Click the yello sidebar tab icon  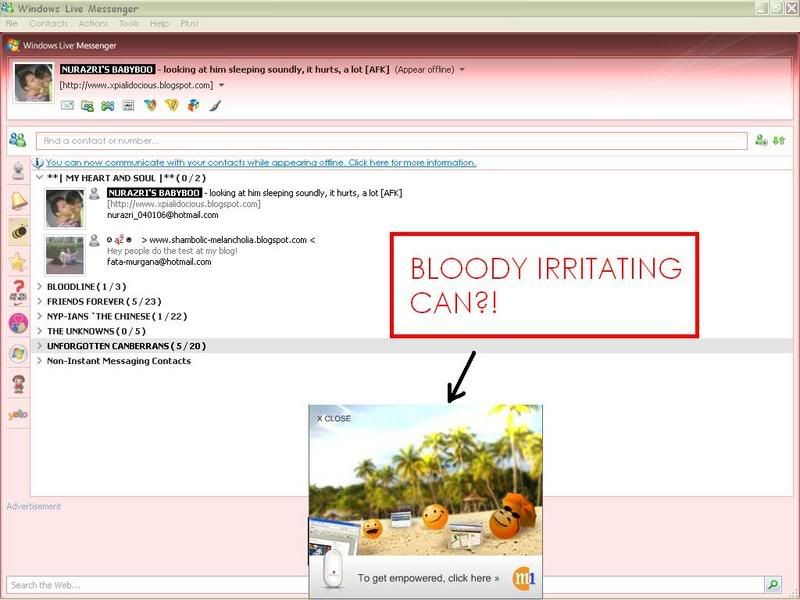[x=18, y=414]
